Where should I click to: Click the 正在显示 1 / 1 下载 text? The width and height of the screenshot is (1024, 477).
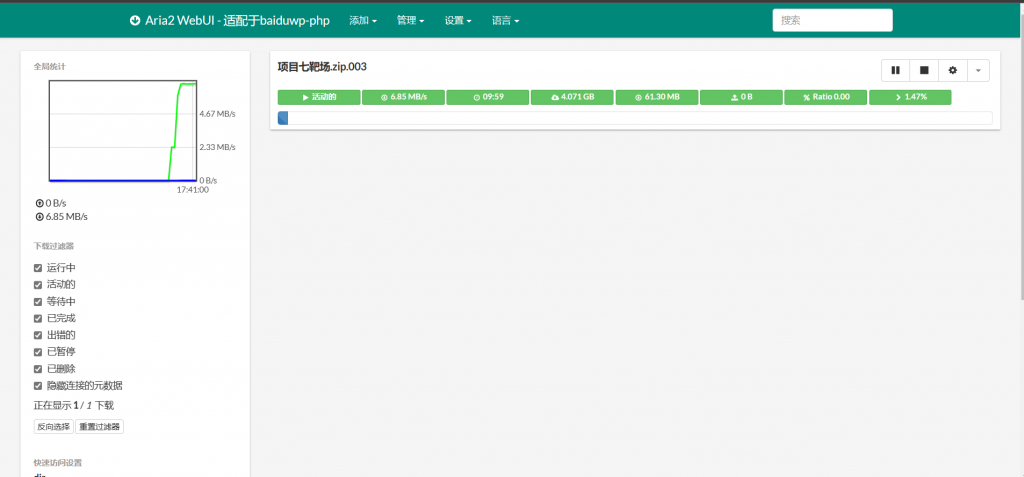pyautogui.click(x=74, y=406)
